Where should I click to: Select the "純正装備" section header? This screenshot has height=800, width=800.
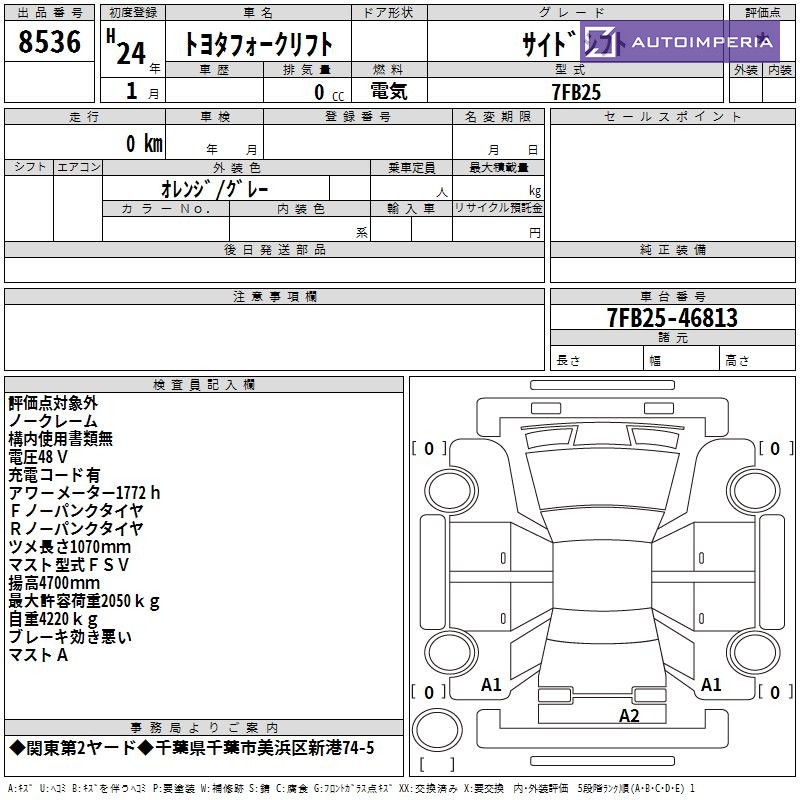point(672,249)
